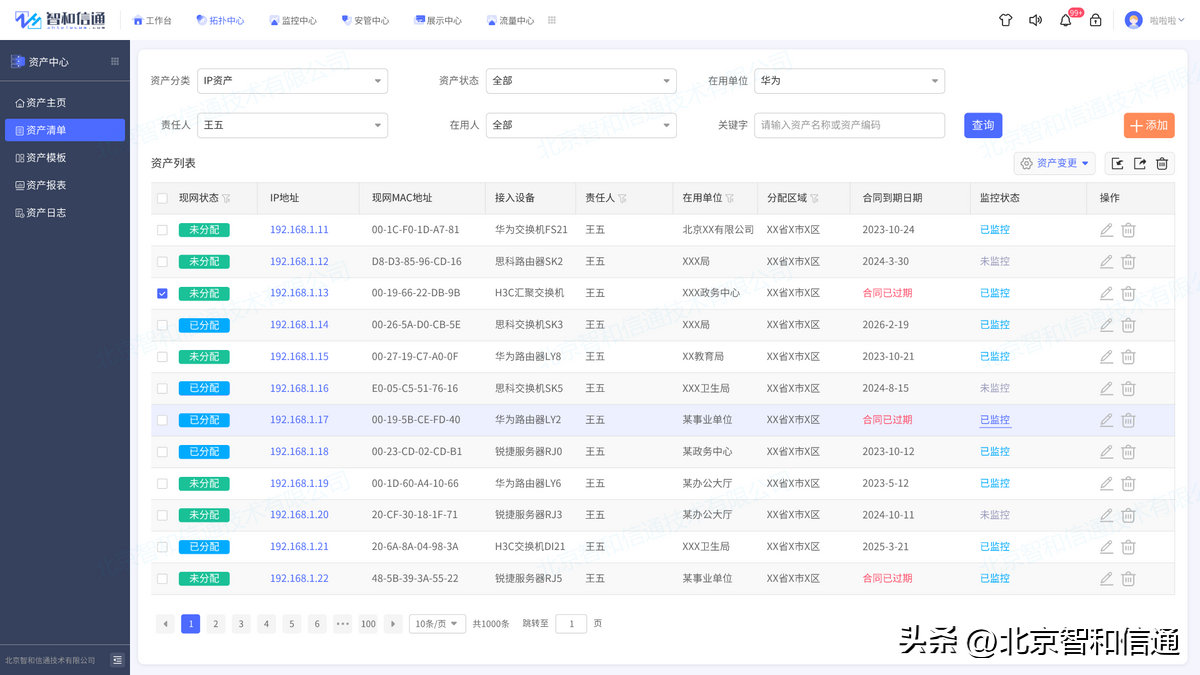Open the 责任人 dropdown showing 王五
The height and width of the screenshot is (675, 1200).
point(292,125)
